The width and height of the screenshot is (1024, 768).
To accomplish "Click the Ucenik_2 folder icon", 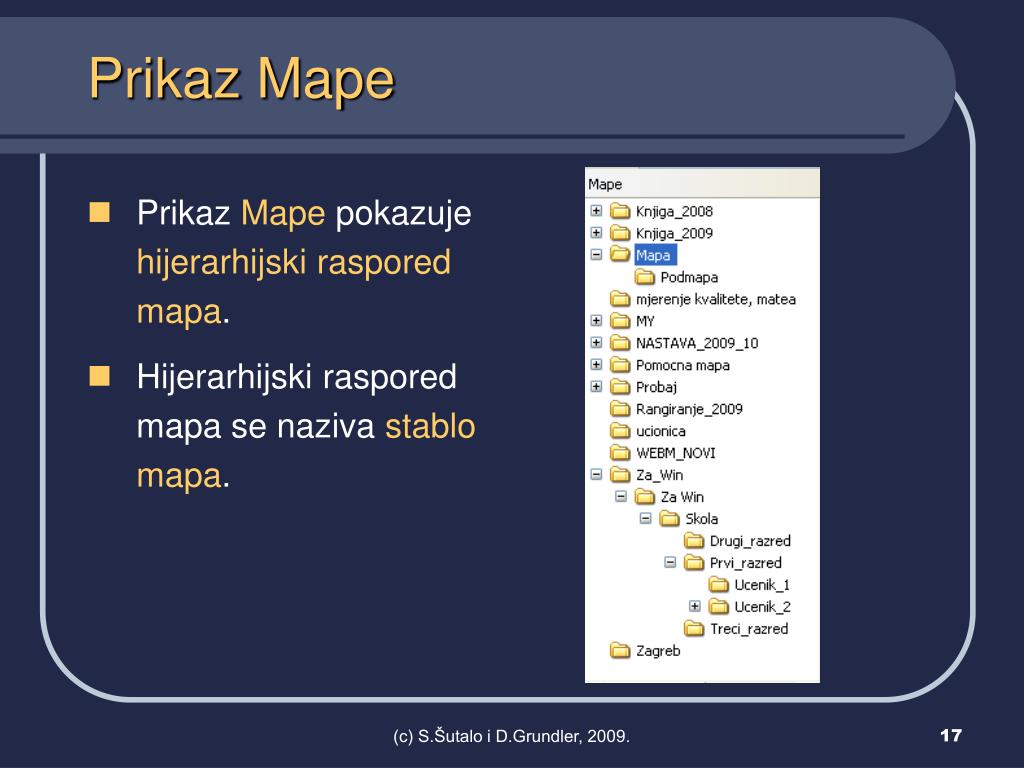I will click(x=718, y=606).
